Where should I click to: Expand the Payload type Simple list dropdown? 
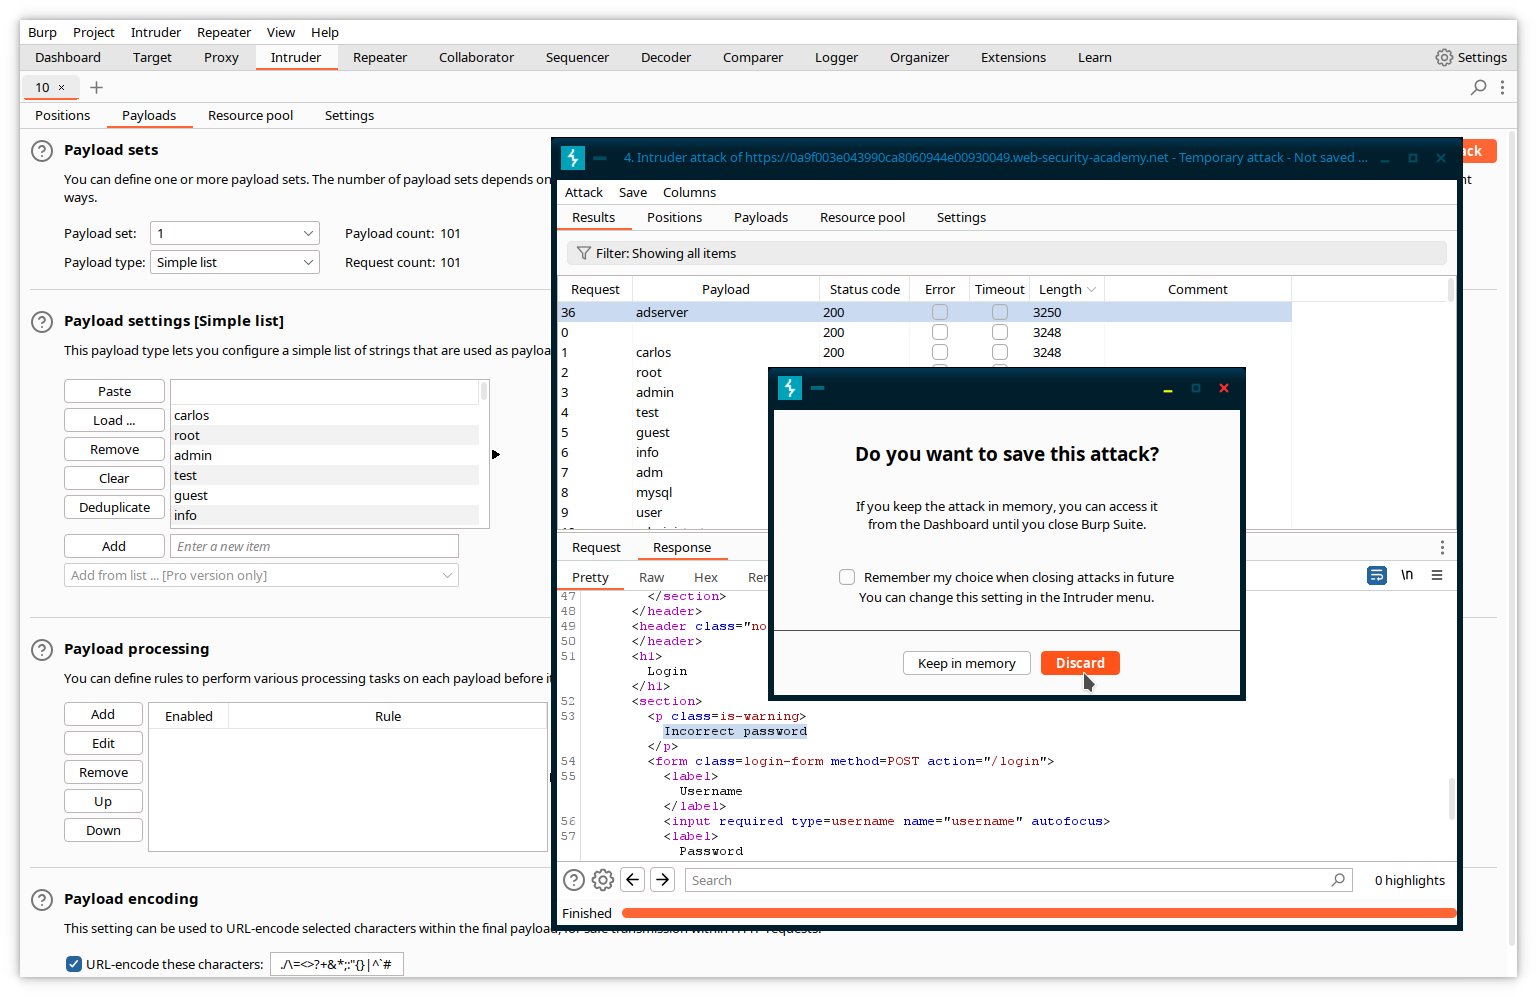coord(235,263)
